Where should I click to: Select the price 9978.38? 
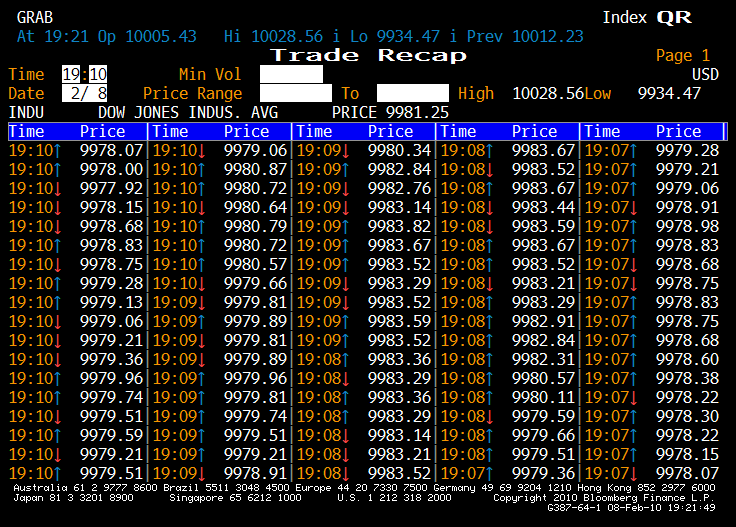(x=688, y=378)
